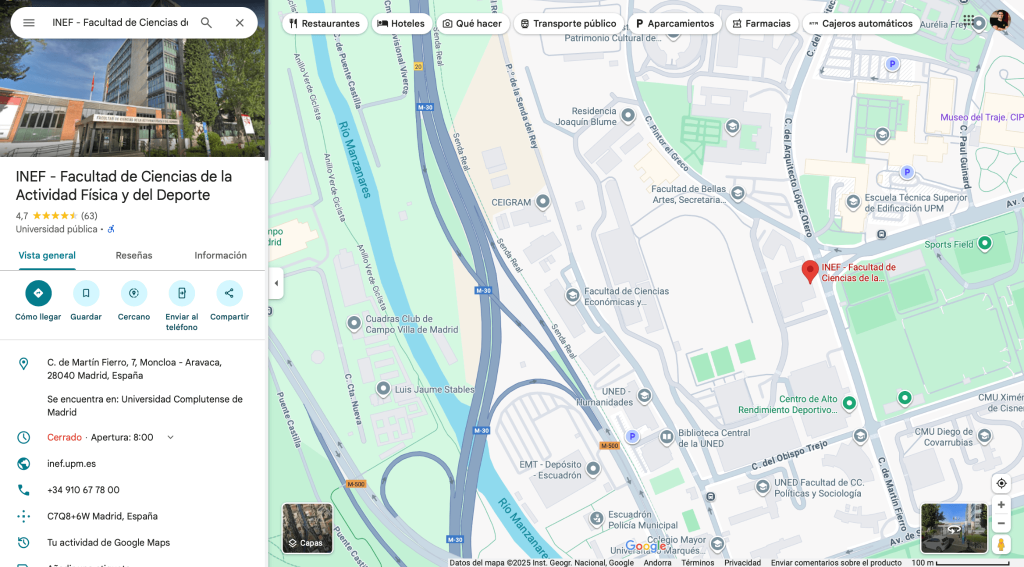1024x567 pixels.
Task: Select the Cajeros automáticos chip
Action: (861, 24)
